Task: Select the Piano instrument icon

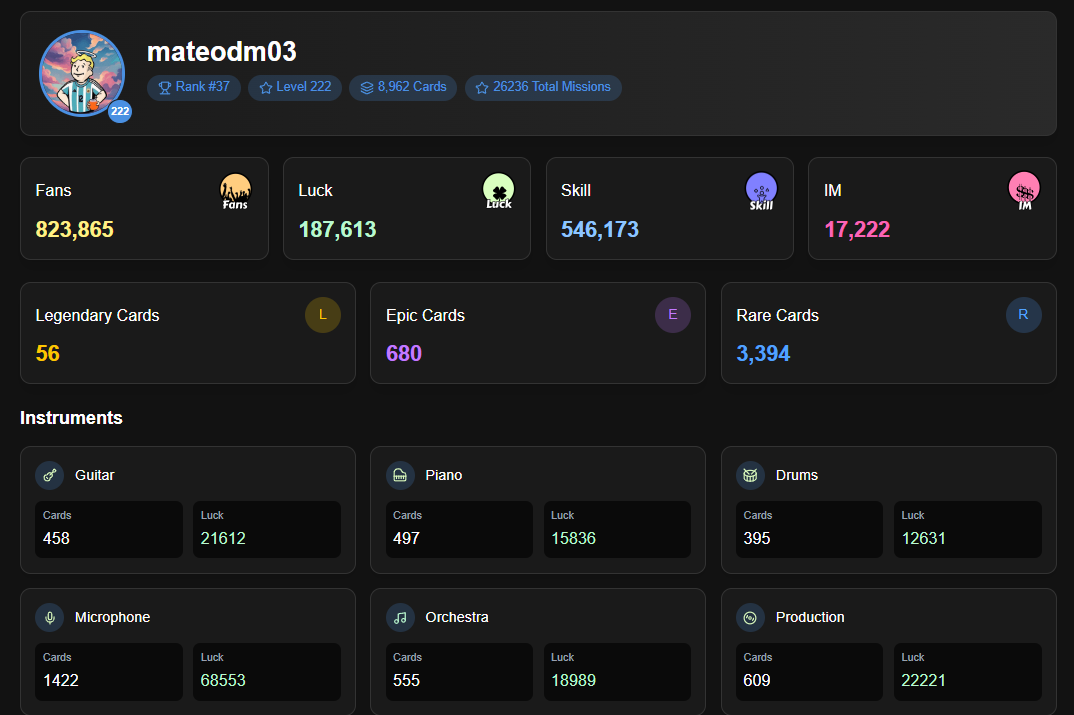Action: [x=400, y=475]
